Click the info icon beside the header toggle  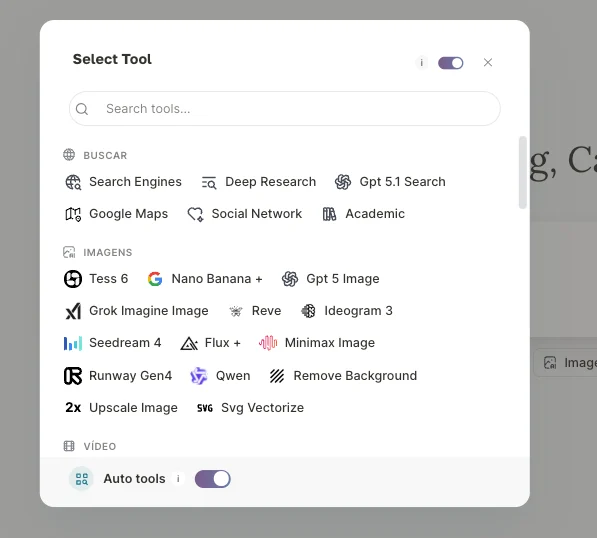pyautogui.click(x=421, y=62)
